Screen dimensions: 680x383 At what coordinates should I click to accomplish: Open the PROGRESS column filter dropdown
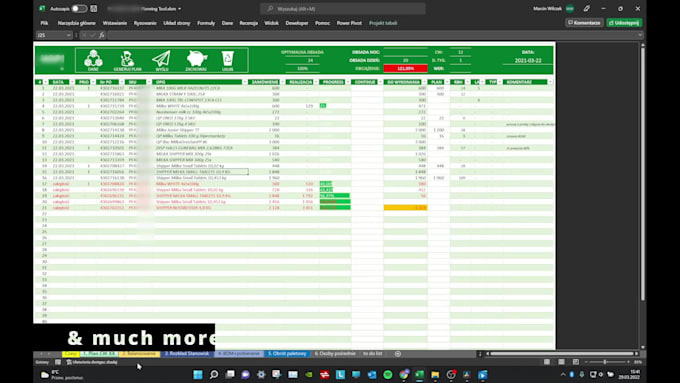click(347, 82)
